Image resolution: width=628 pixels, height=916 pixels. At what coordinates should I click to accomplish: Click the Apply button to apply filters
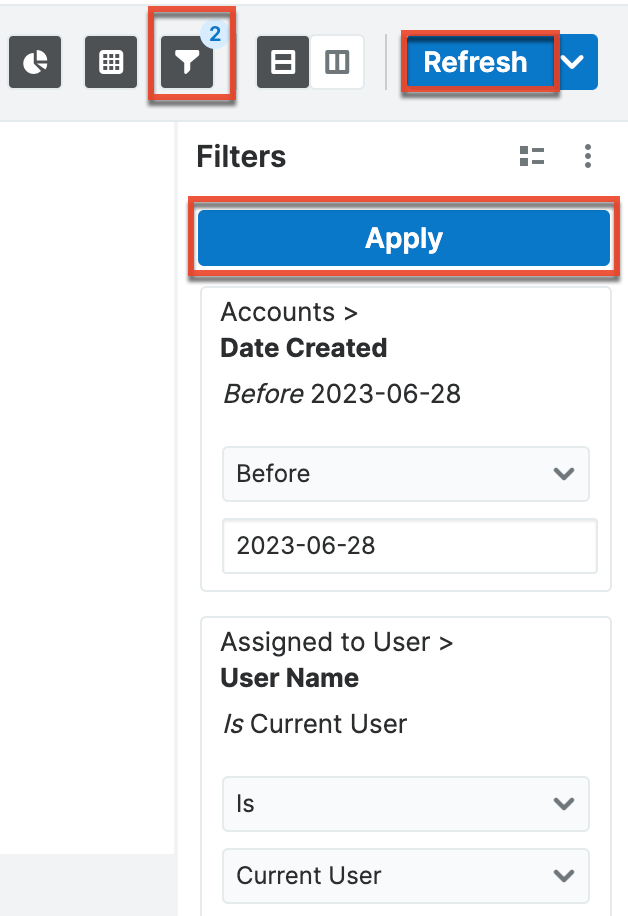(403, 238)
